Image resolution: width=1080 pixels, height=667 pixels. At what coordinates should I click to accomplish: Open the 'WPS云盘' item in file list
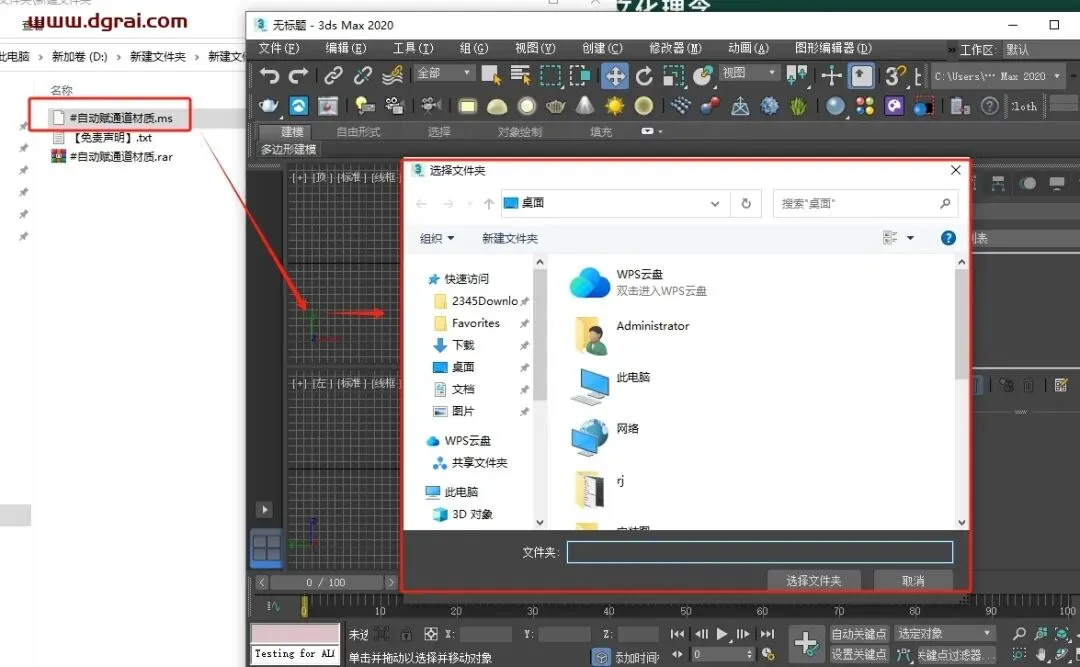tap(638, 283)
